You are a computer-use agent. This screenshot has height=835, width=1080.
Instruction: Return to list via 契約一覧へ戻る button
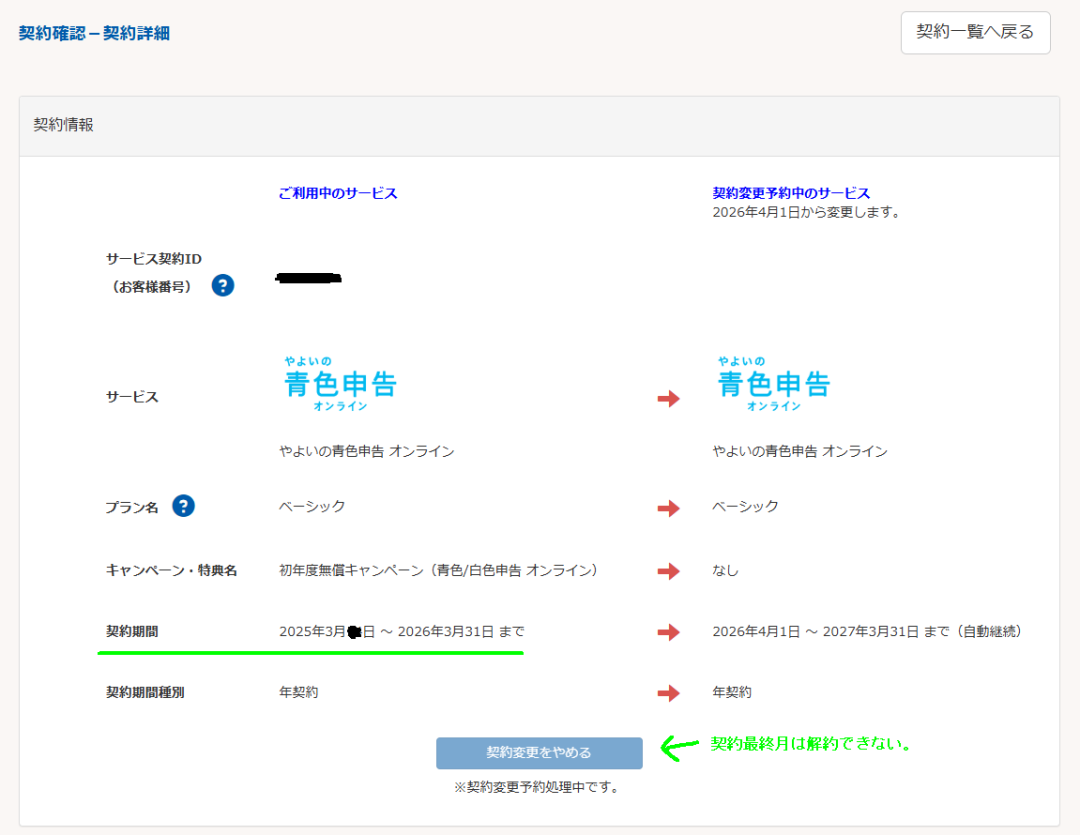click(x=975, y=33)
